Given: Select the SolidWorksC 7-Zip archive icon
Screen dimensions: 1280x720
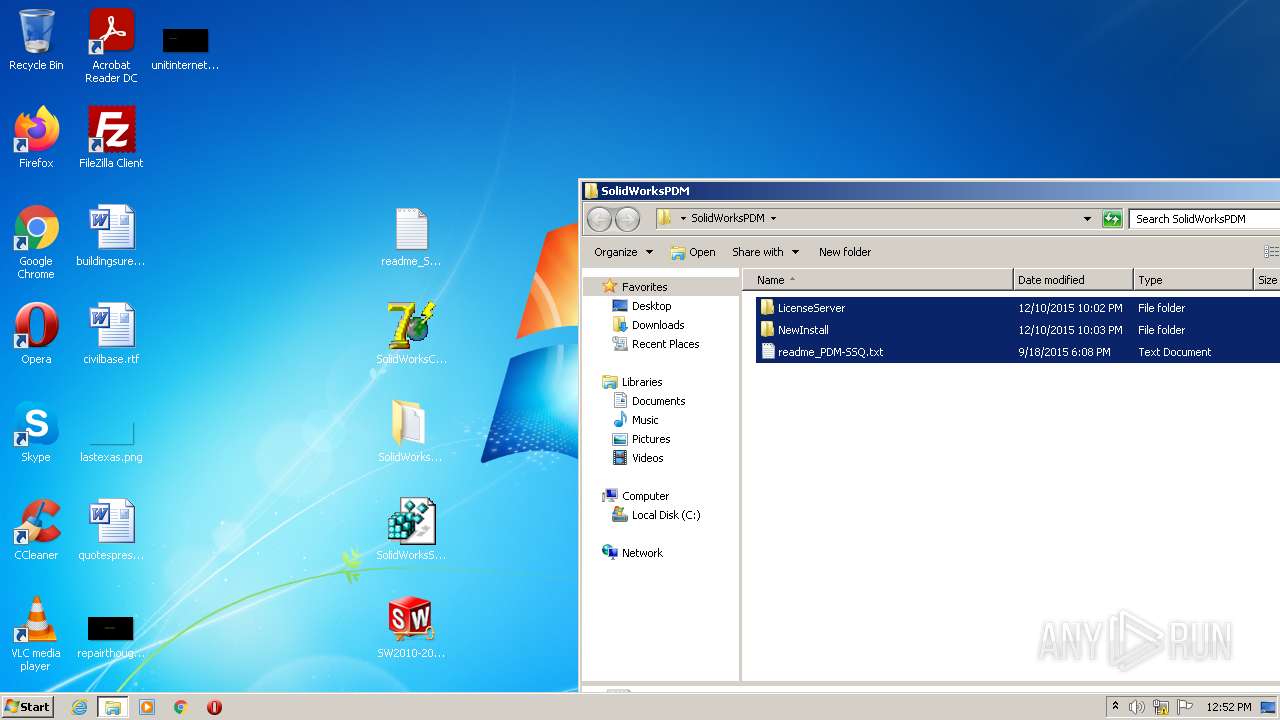Looking at the screenshot, I should [x=411, y=334].
